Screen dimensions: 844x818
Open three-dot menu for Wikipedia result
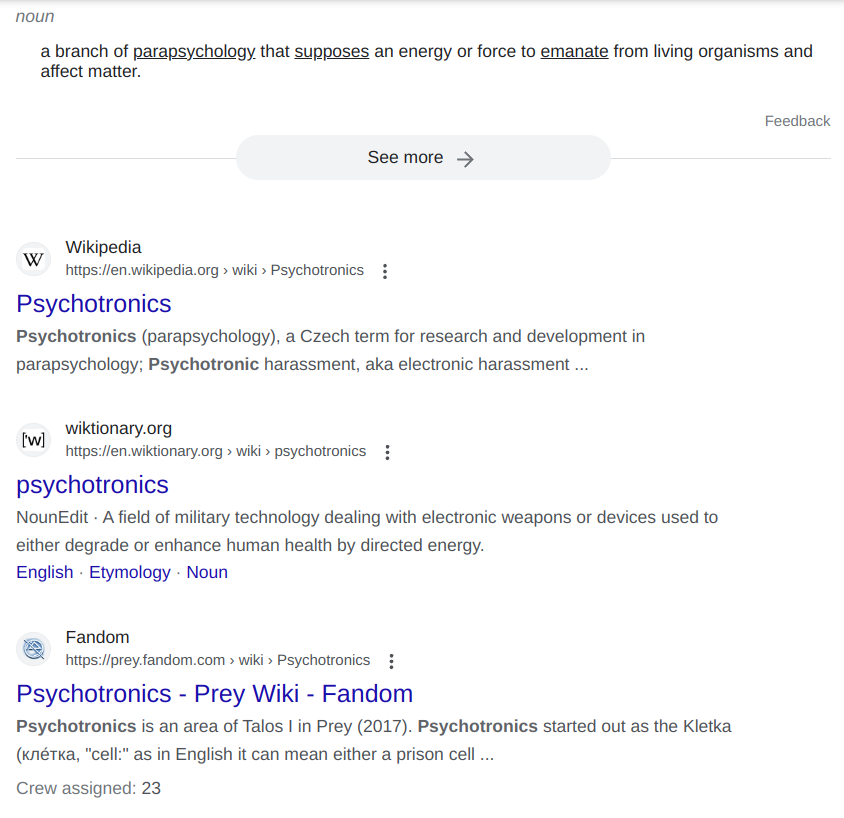coord(386,271)
